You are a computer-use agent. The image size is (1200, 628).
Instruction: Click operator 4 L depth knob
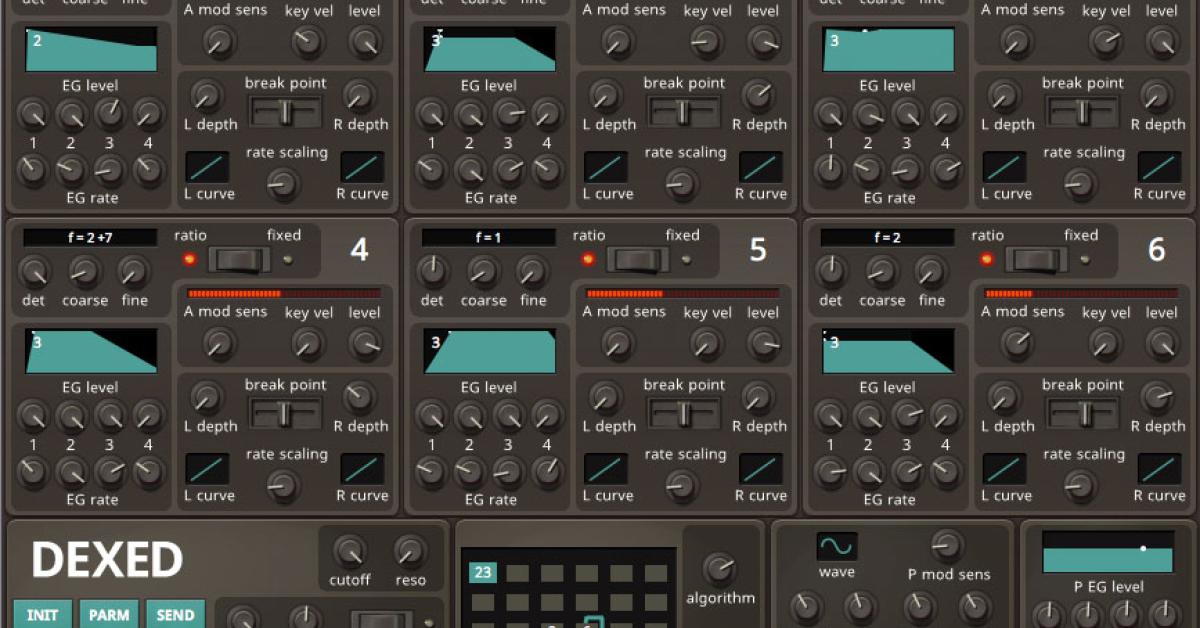[206, 398]
